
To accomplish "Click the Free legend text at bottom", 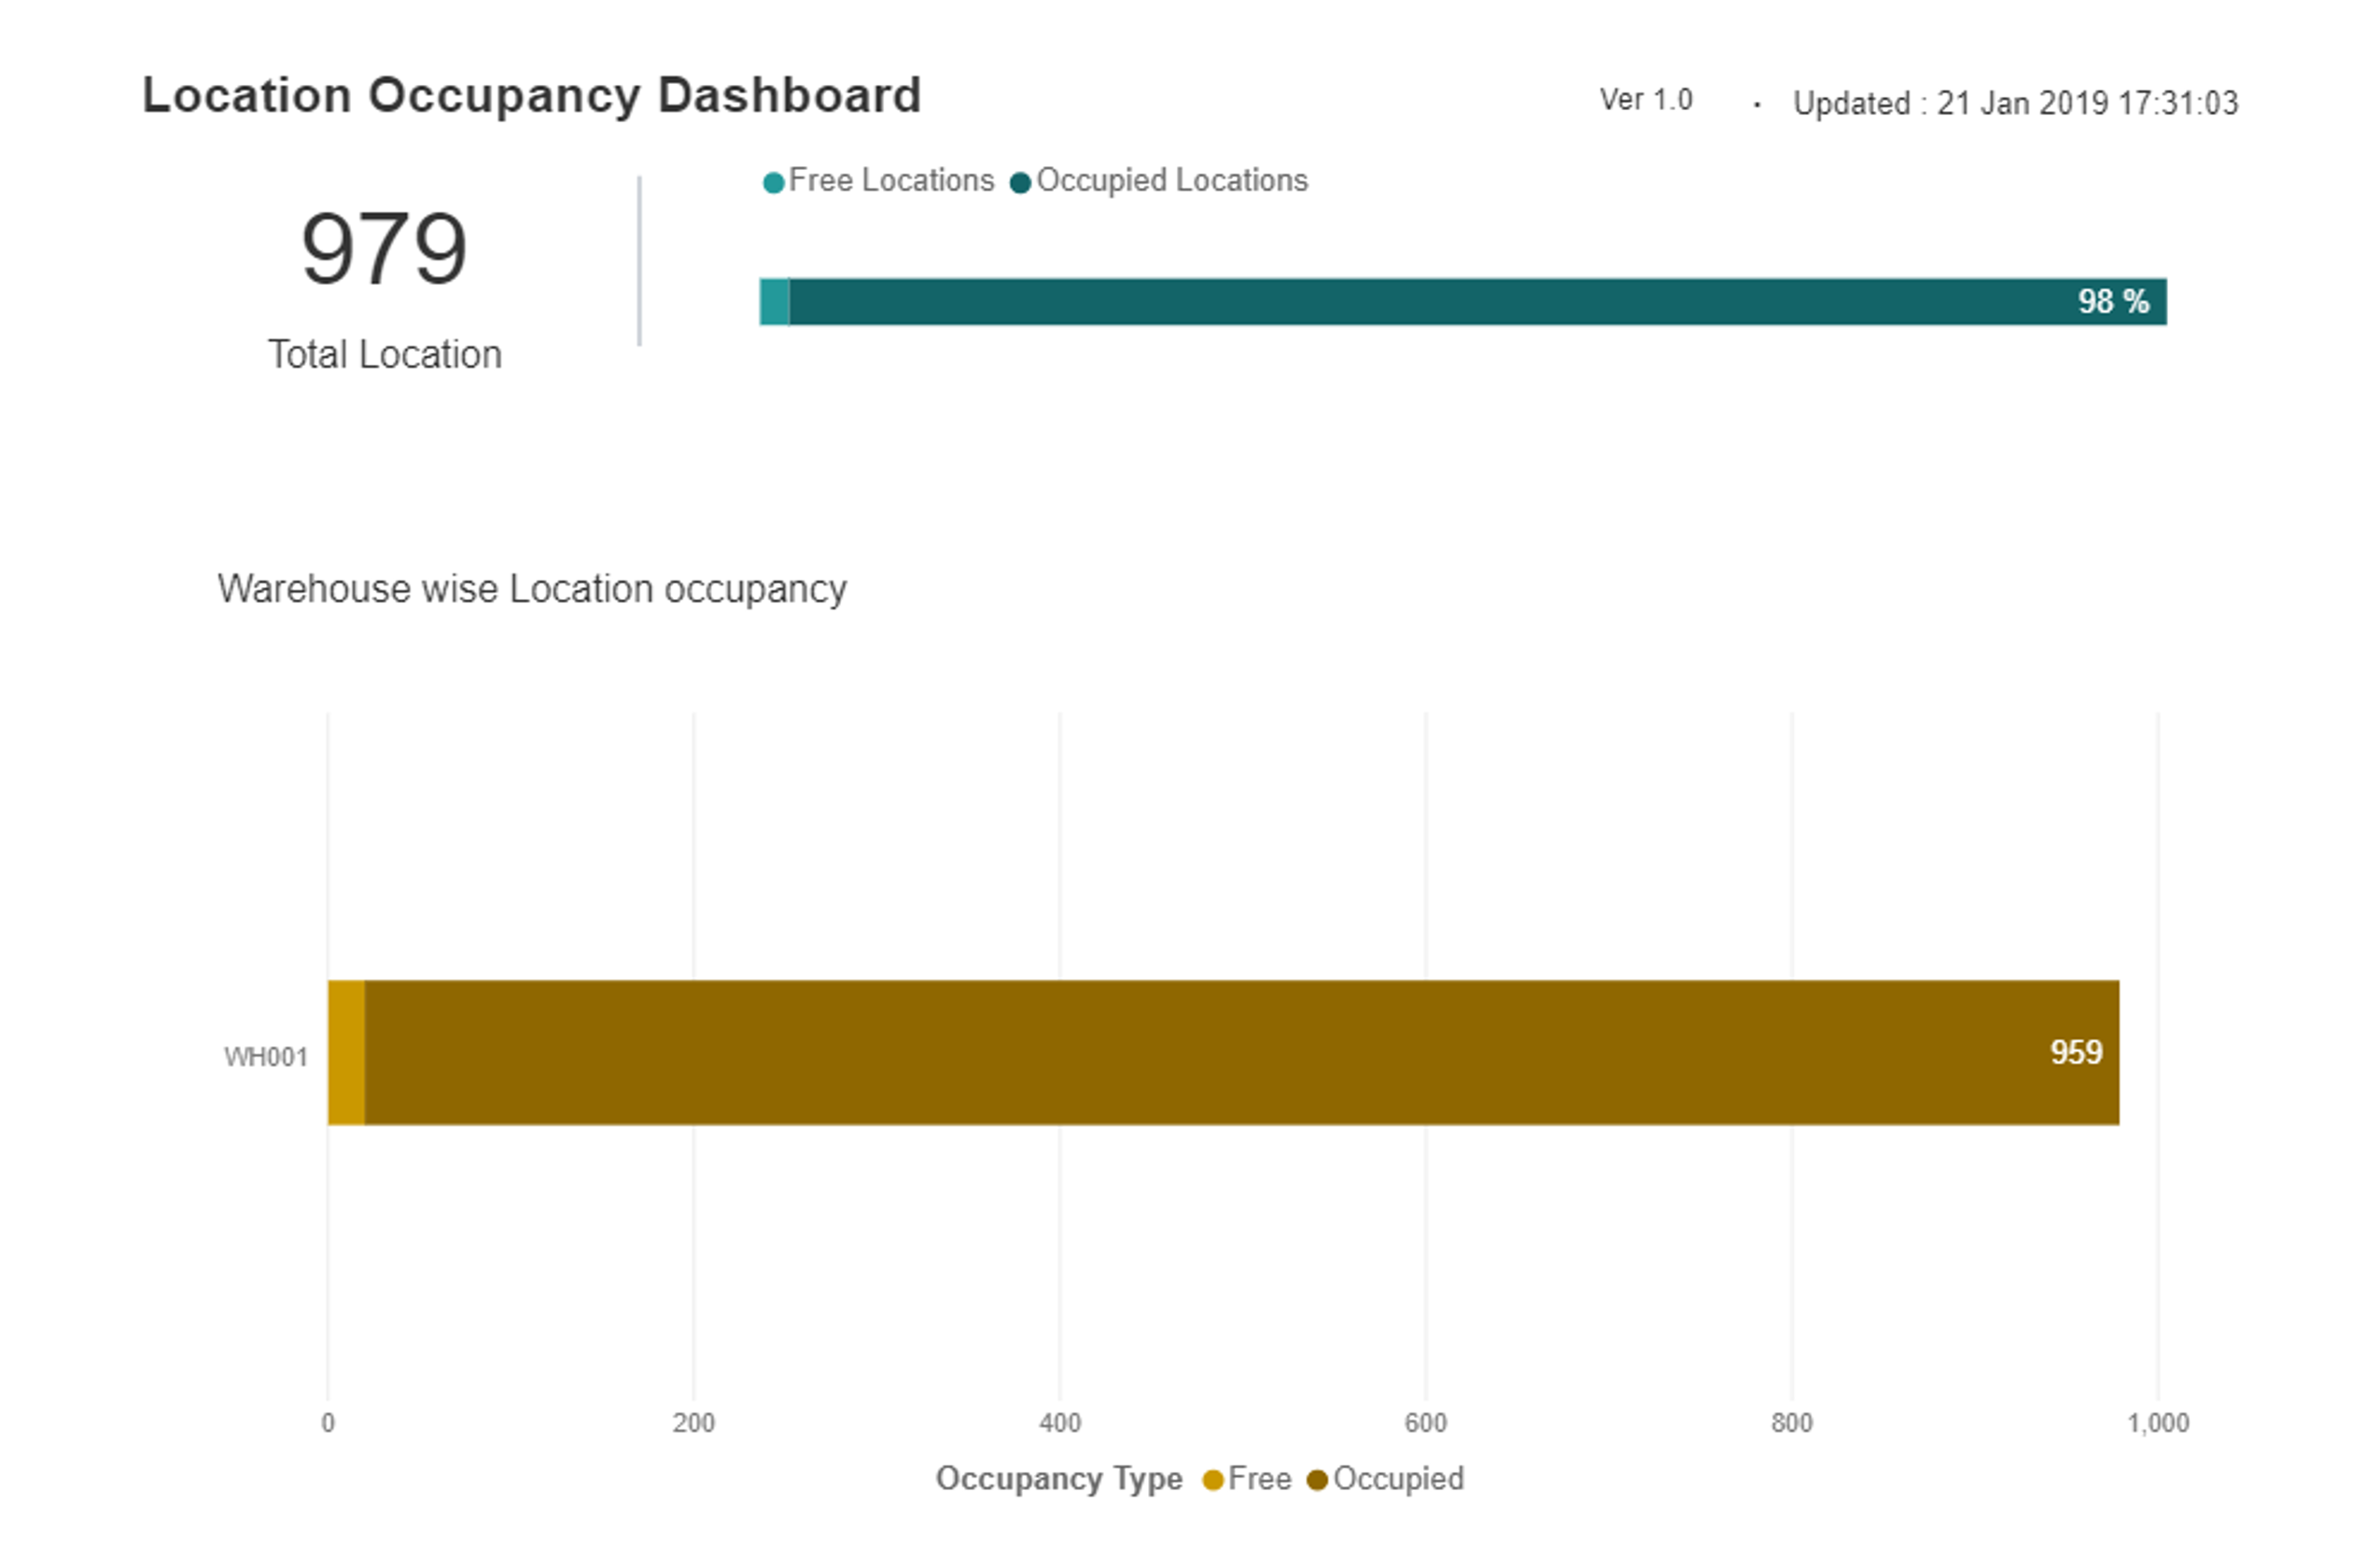I will tap(1259, 1479).
